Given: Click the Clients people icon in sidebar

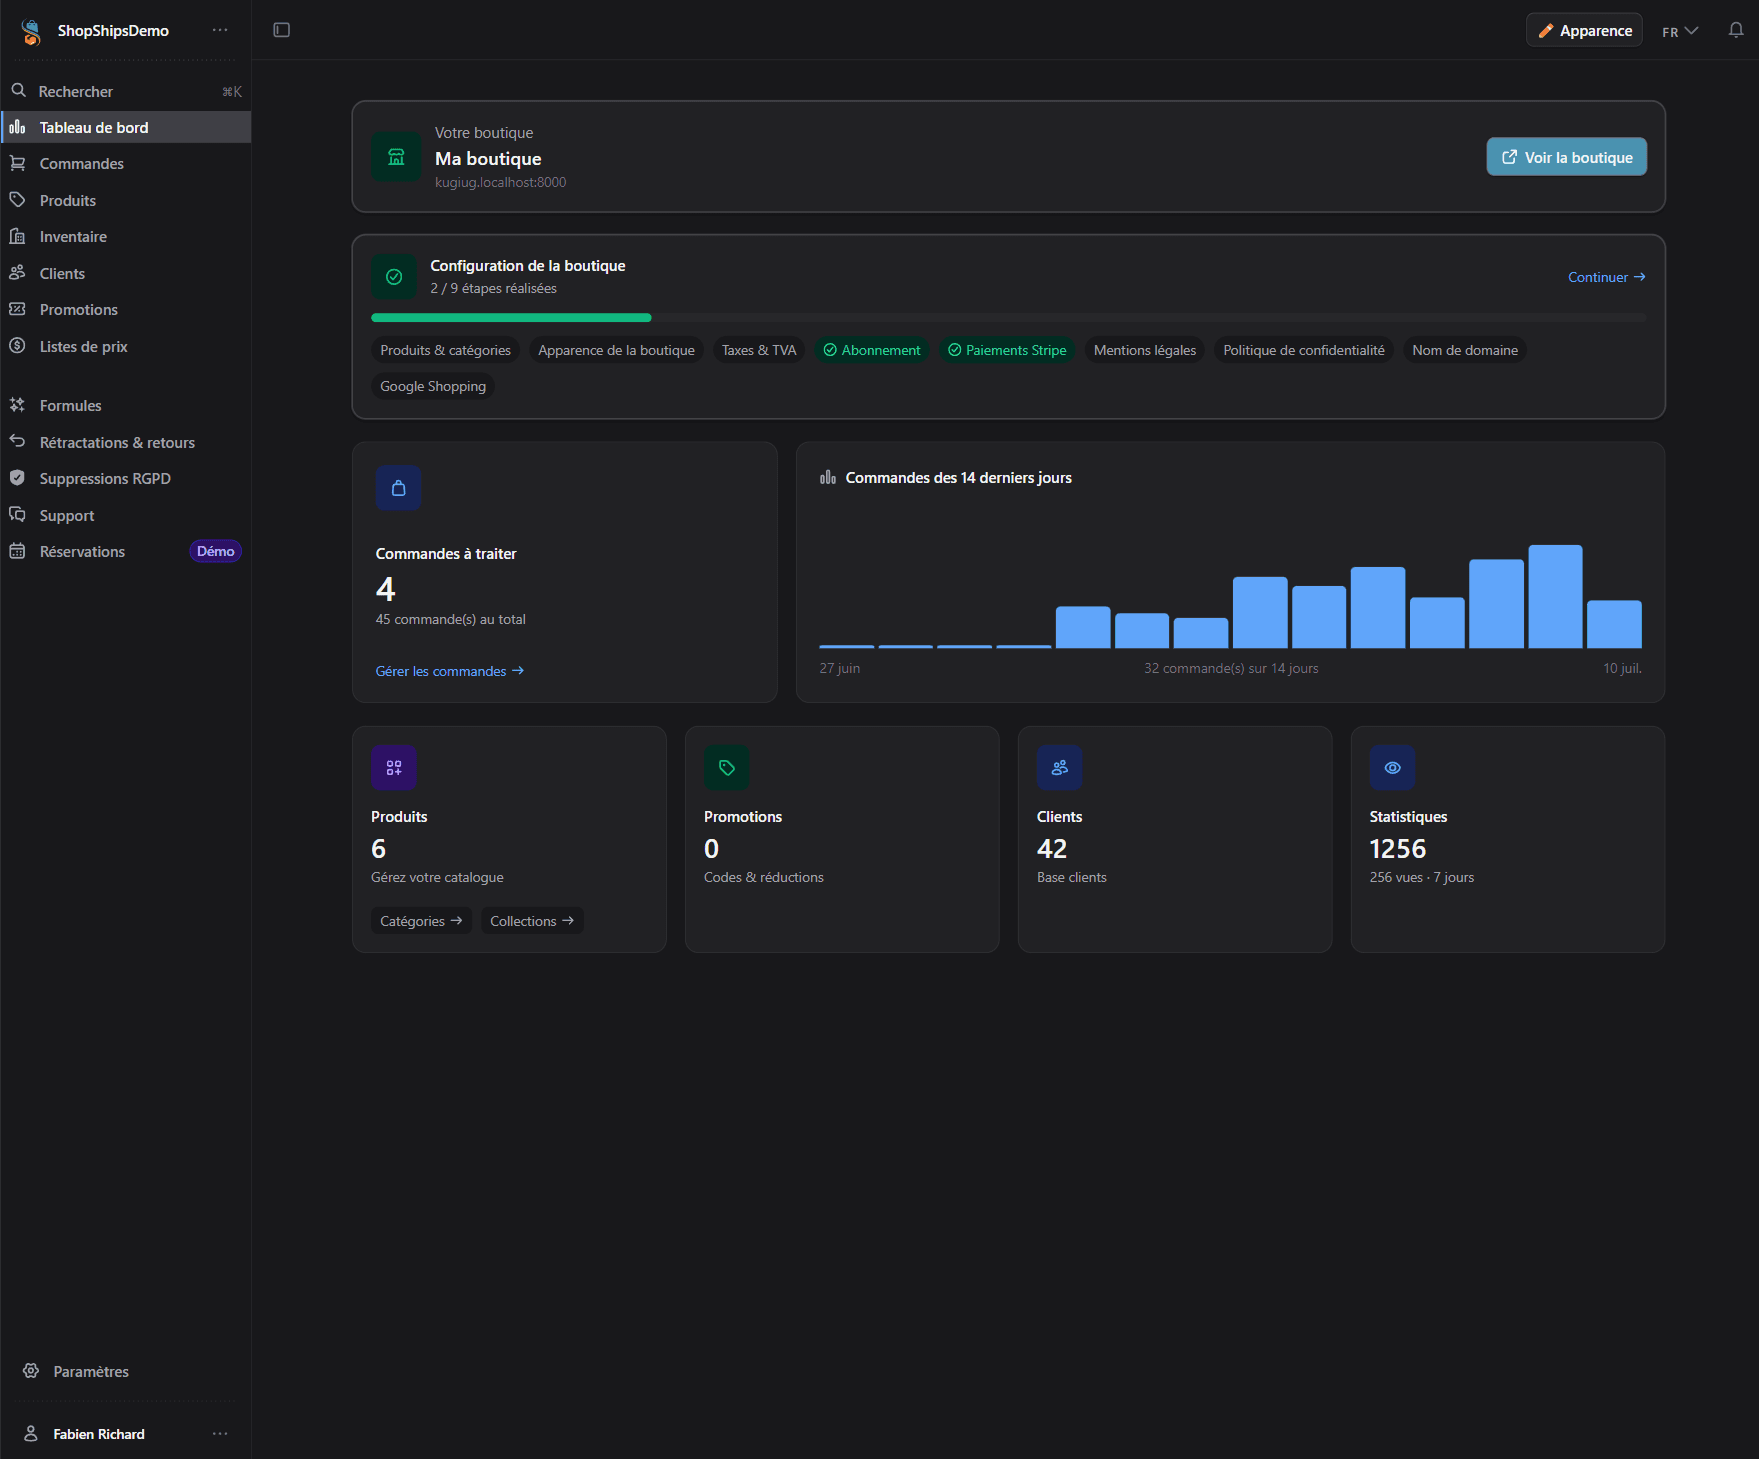Looking at the screenshot, I should tap(17, 273).
